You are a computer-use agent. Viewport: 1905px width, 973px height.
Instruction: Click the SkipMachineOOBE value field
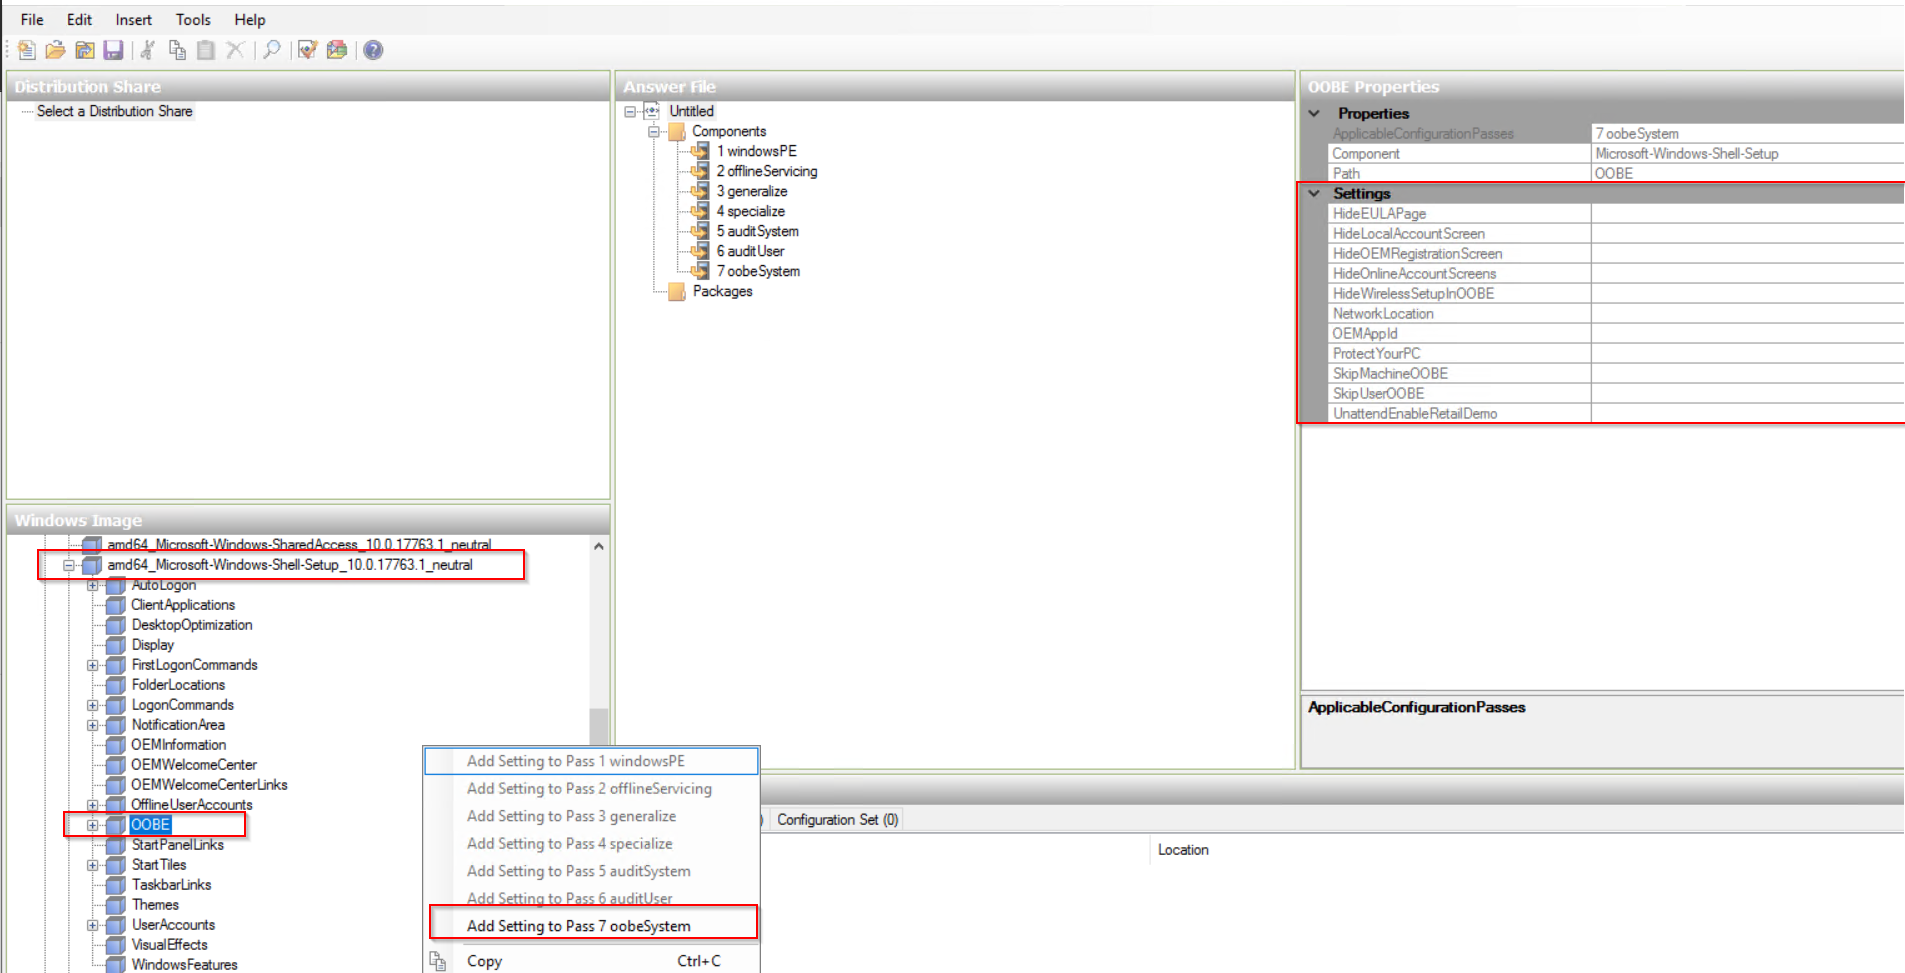[1745, 374]
